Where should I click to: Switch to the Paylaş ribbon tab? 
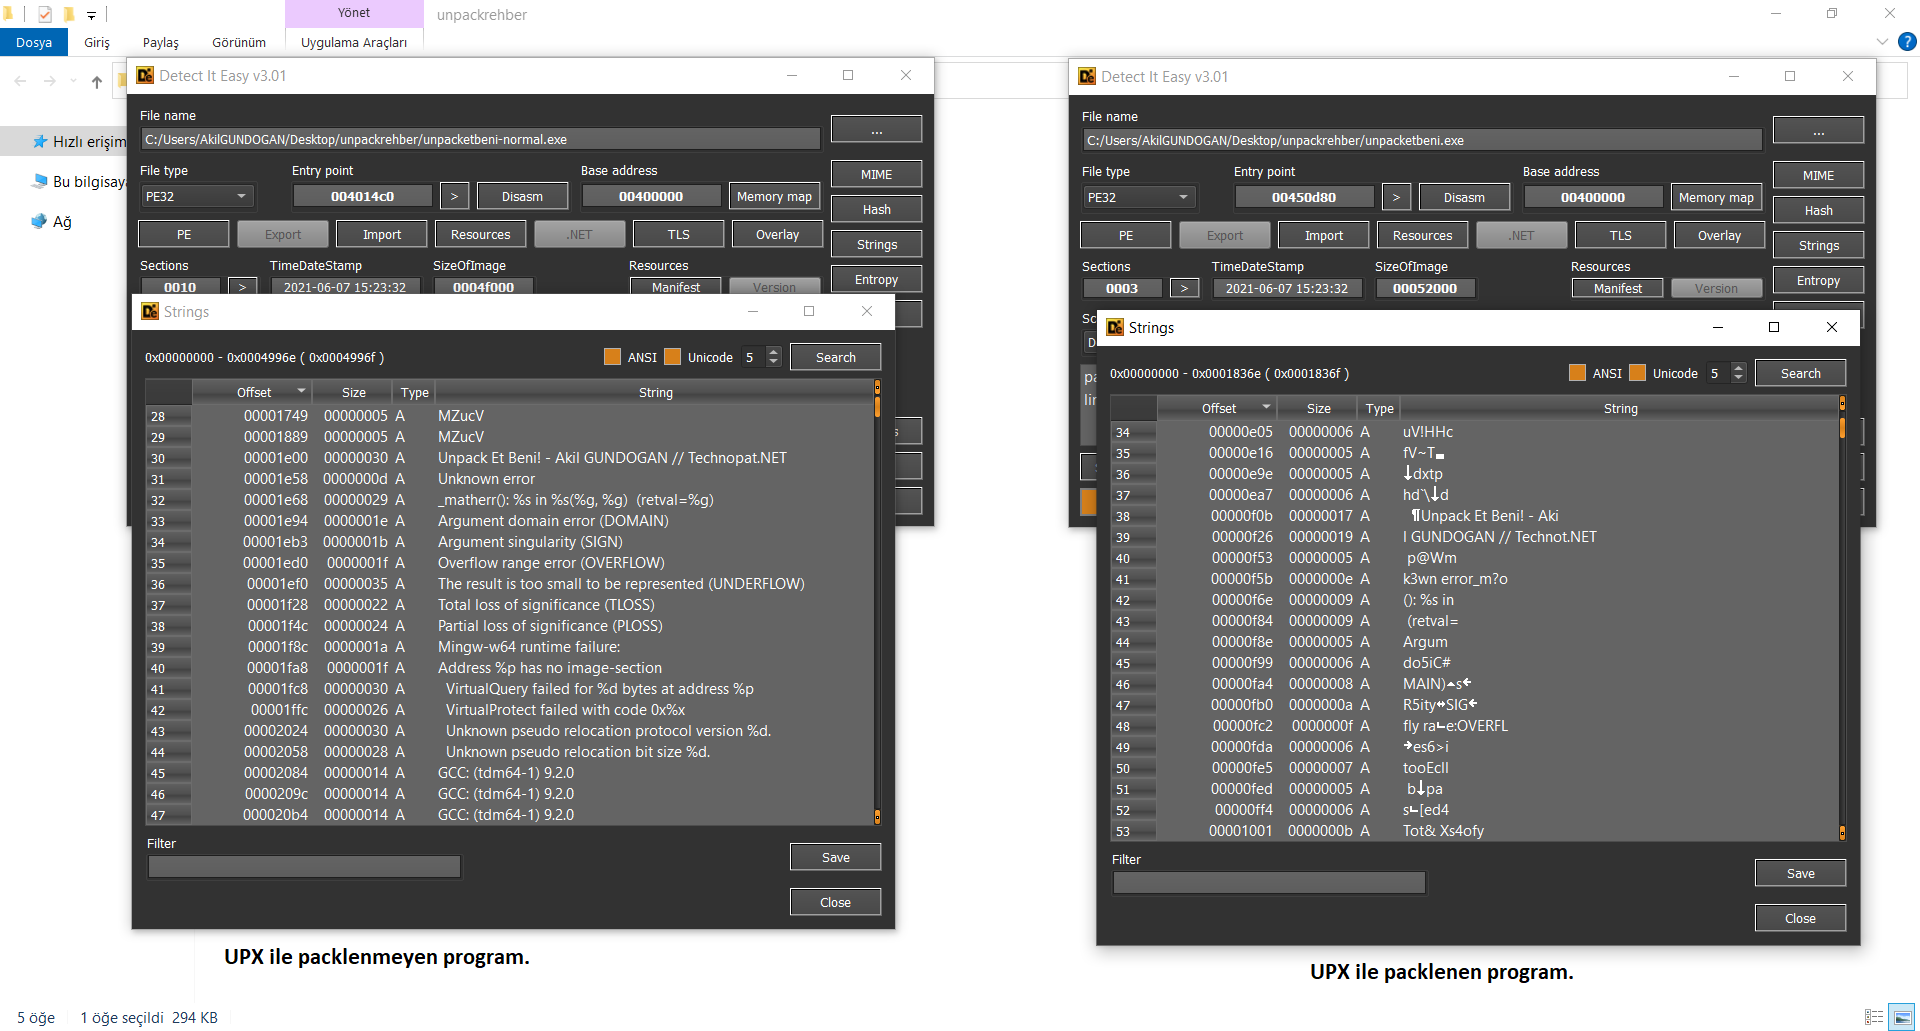[x=161, y=42]
